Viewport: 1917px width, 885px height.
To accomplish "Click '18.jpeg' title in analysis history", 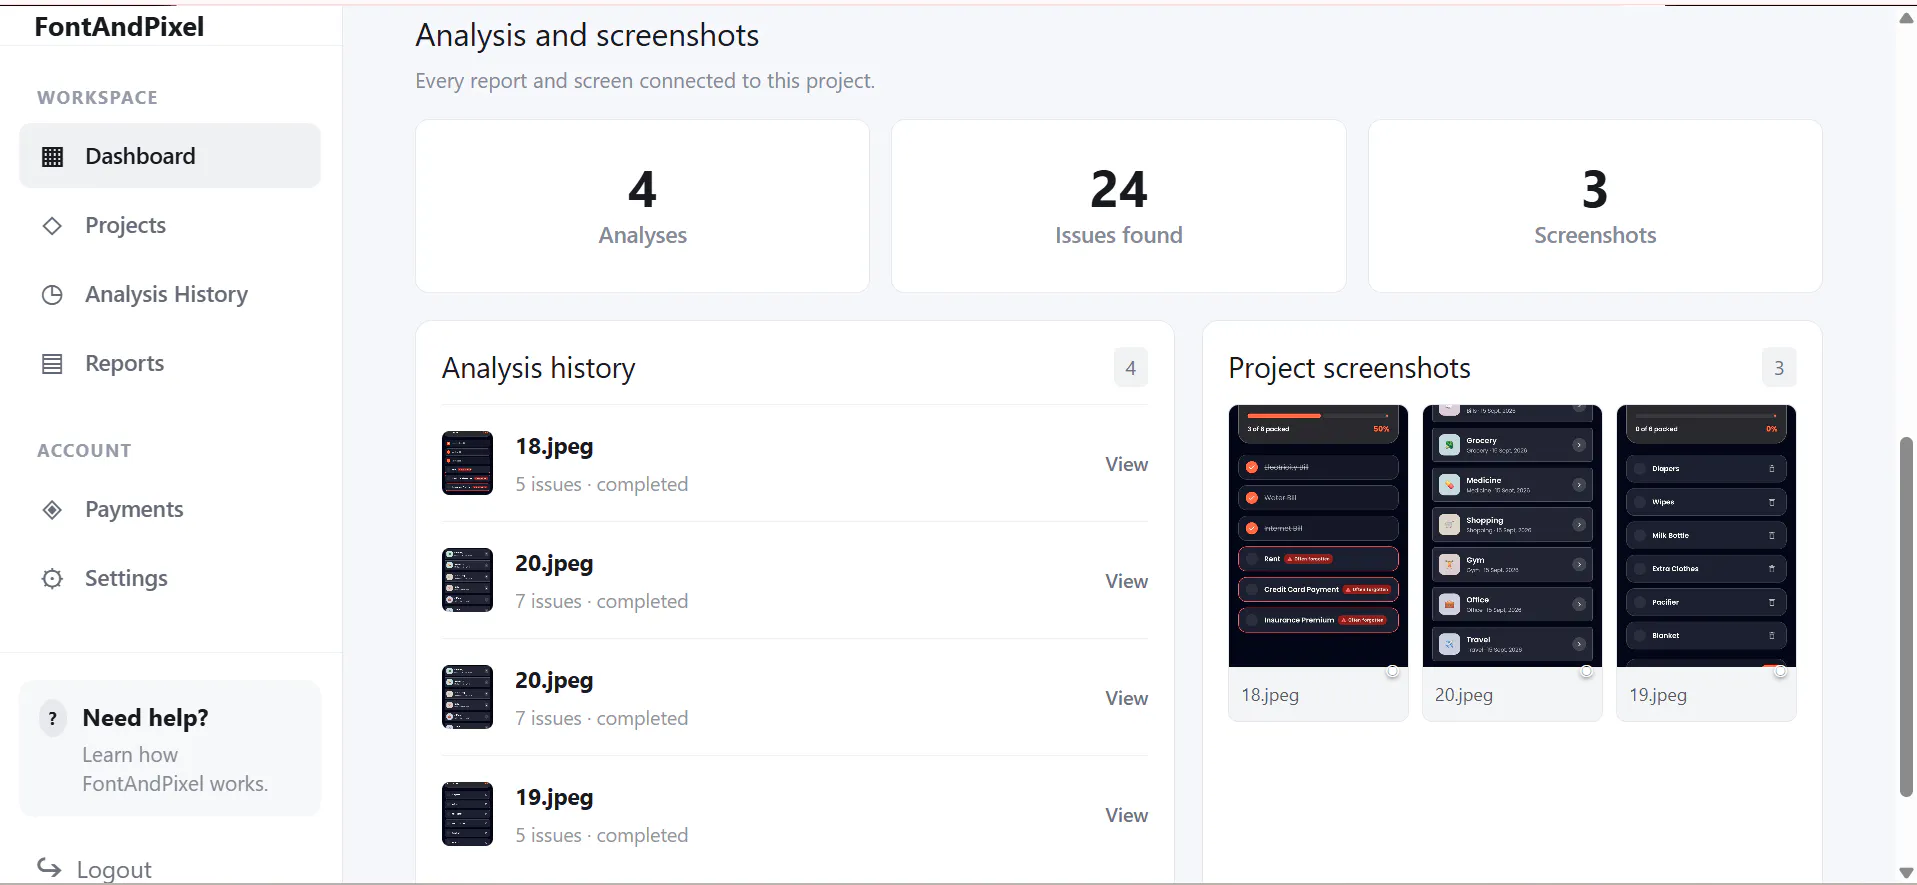I will tap(554, 446).
